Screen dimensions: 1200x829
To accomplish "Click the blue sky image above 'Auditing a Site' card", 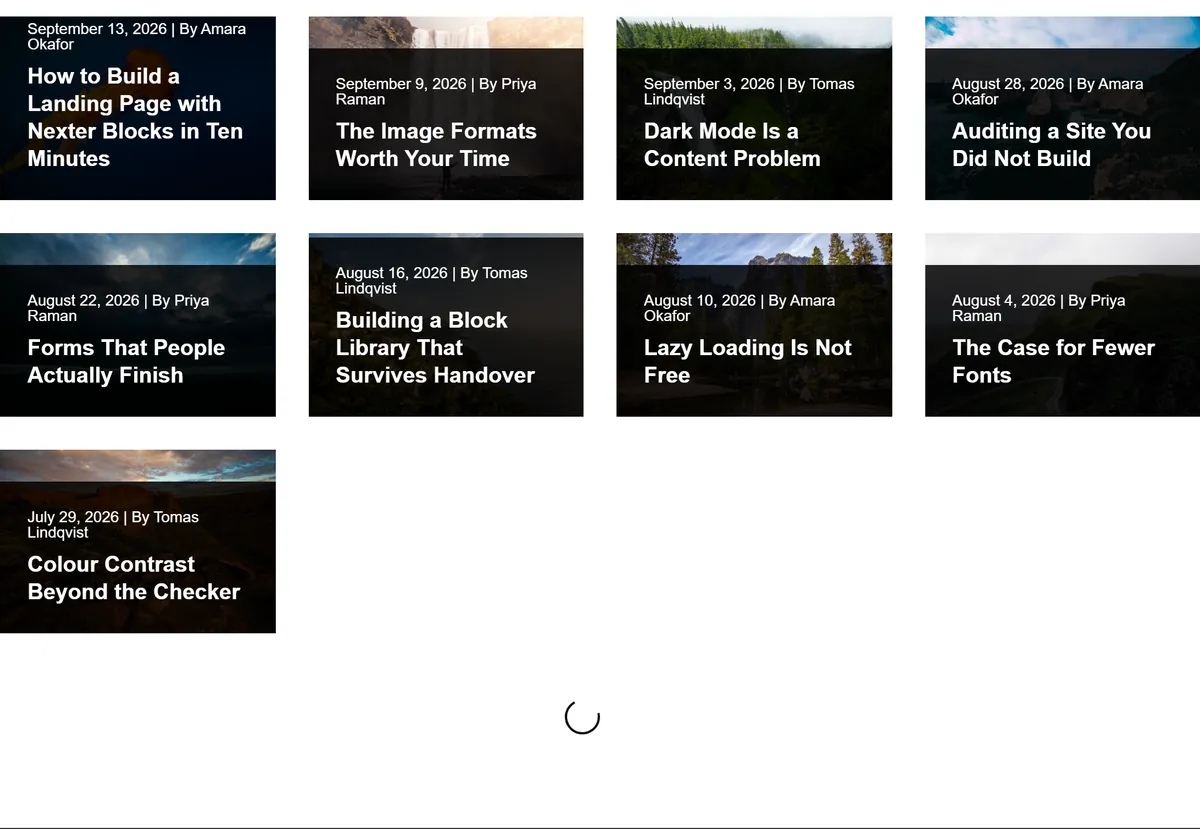I will [x=1062, y=32].
